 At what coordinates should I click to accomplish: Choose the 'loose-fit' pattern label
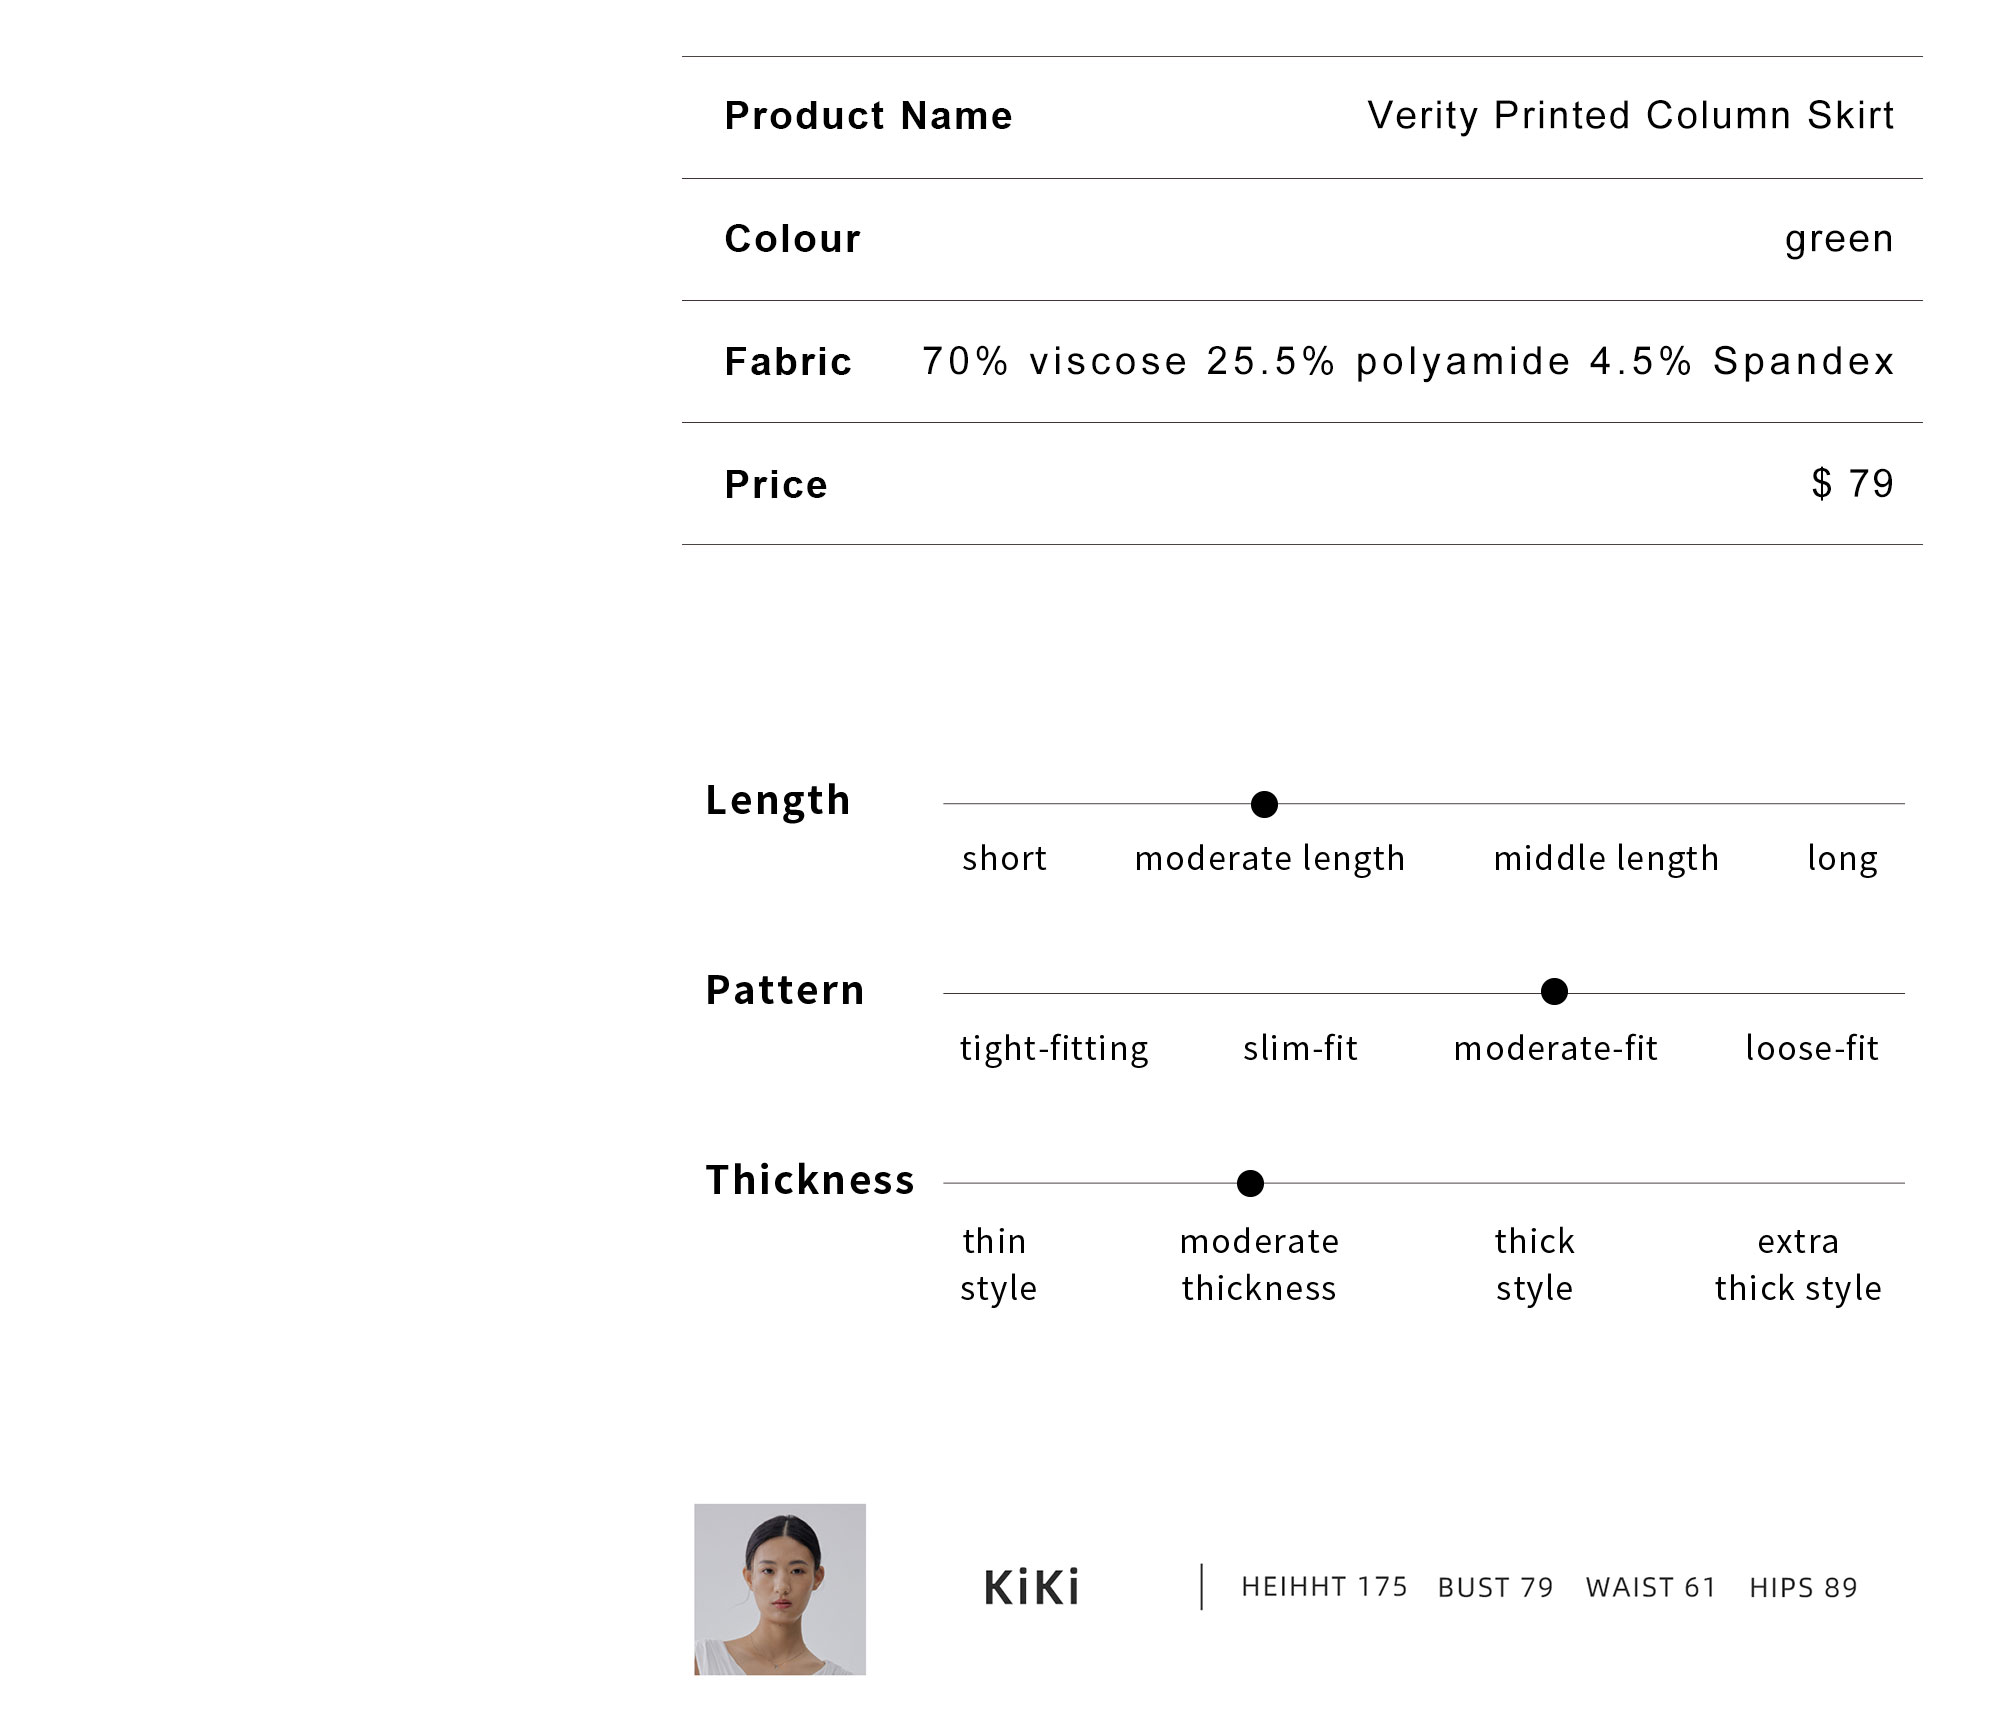click(x=1812, y=1048)
